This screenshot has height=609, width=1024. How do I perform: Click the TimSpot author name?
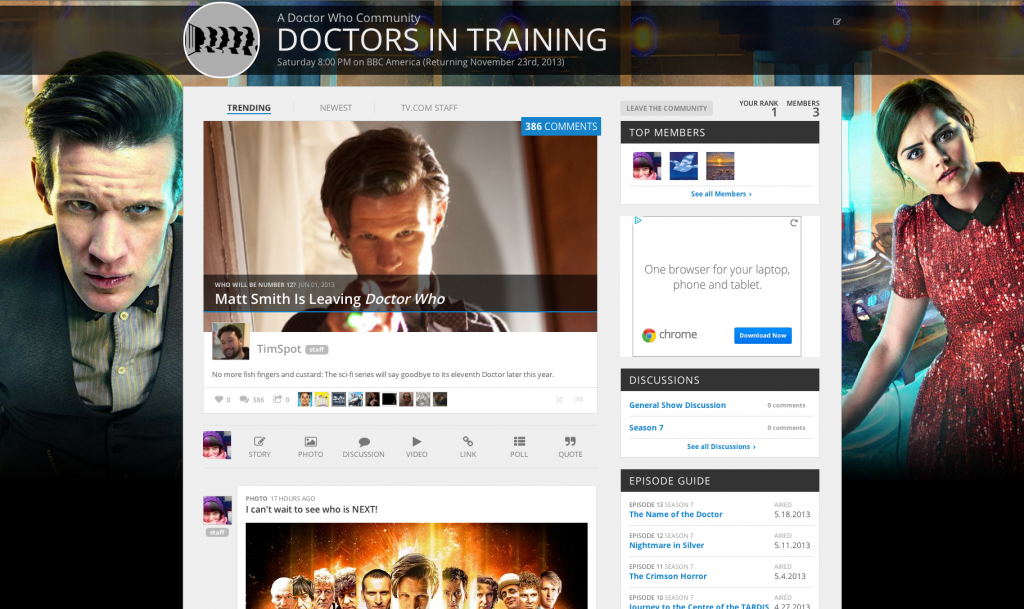(279, 349)
